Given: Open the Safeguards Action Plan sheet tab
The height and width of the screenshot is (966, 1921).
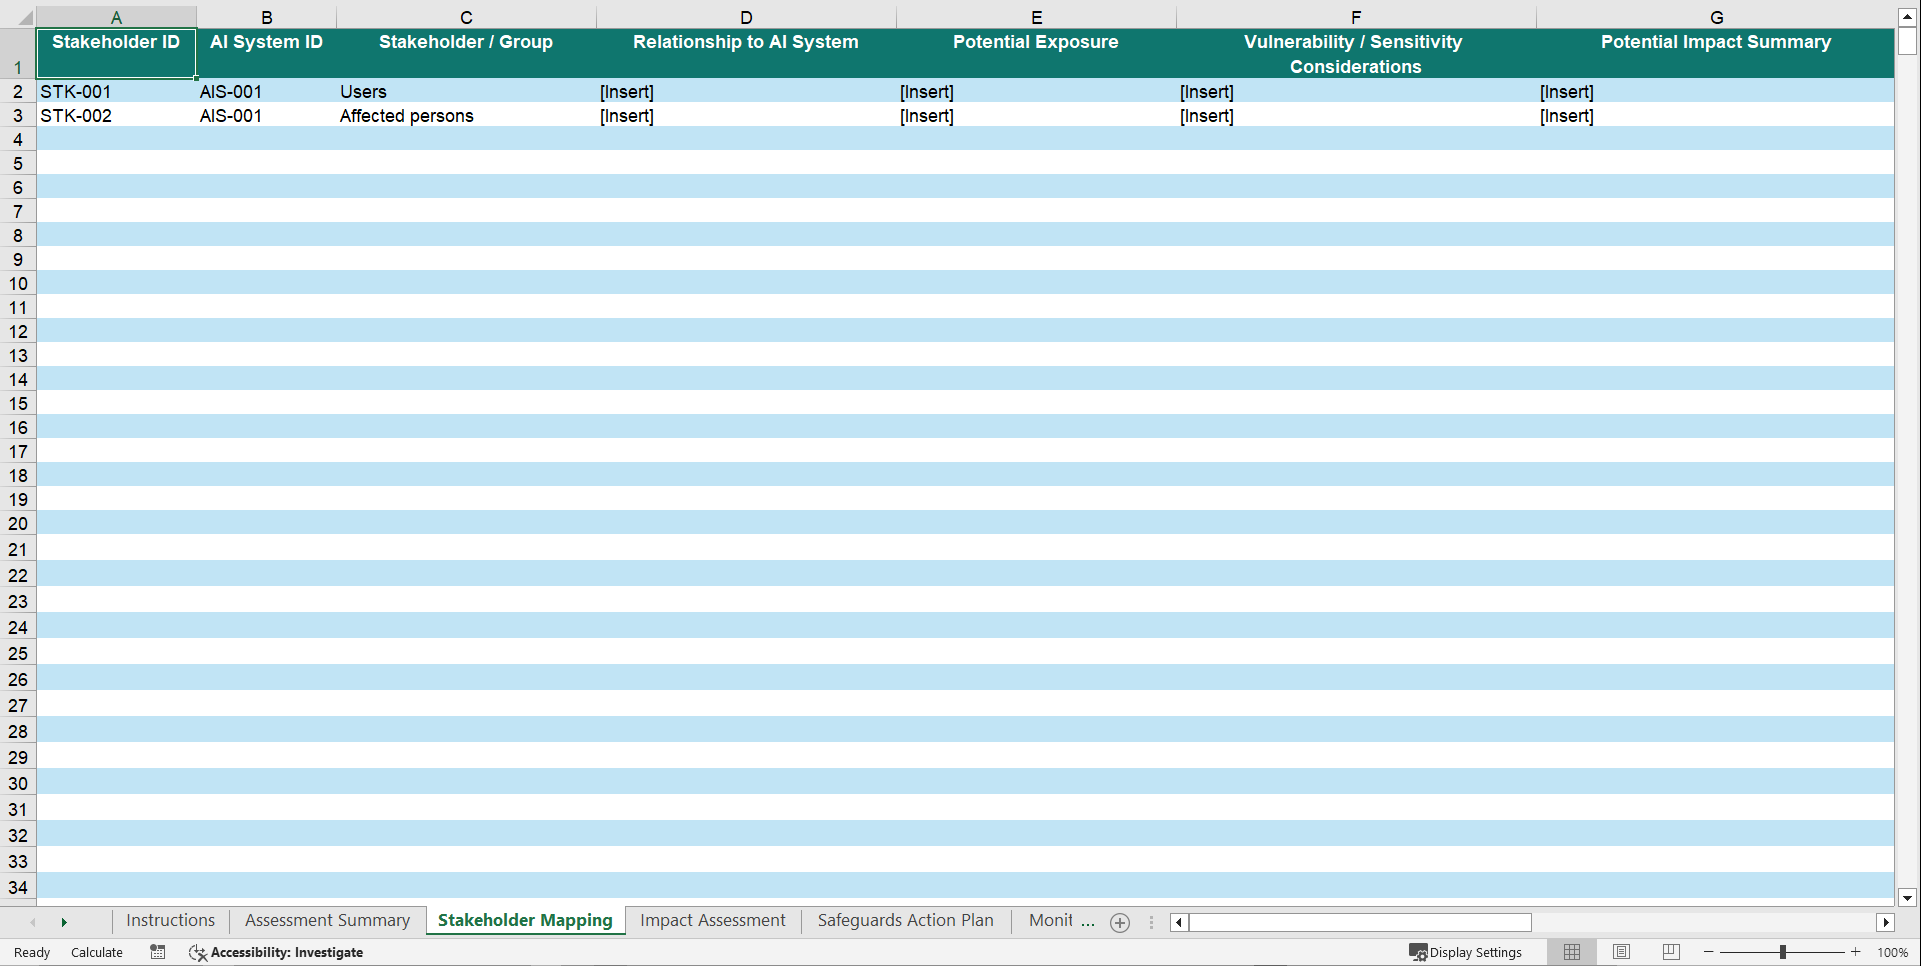Looking at the screenshot, I should tap(905, 921).
